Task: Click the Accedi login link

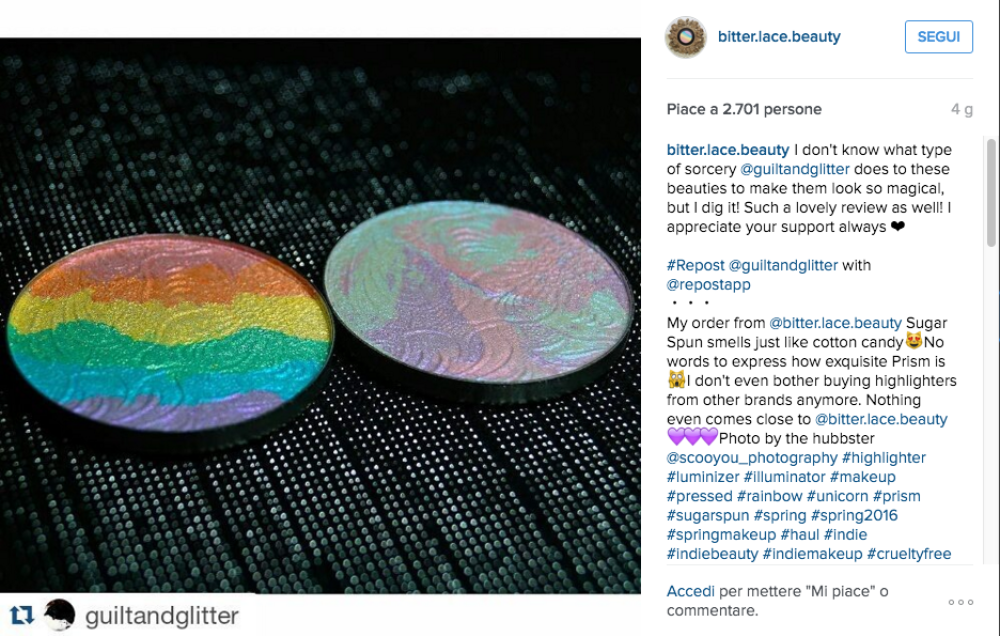Action: [x=691, y=591]
